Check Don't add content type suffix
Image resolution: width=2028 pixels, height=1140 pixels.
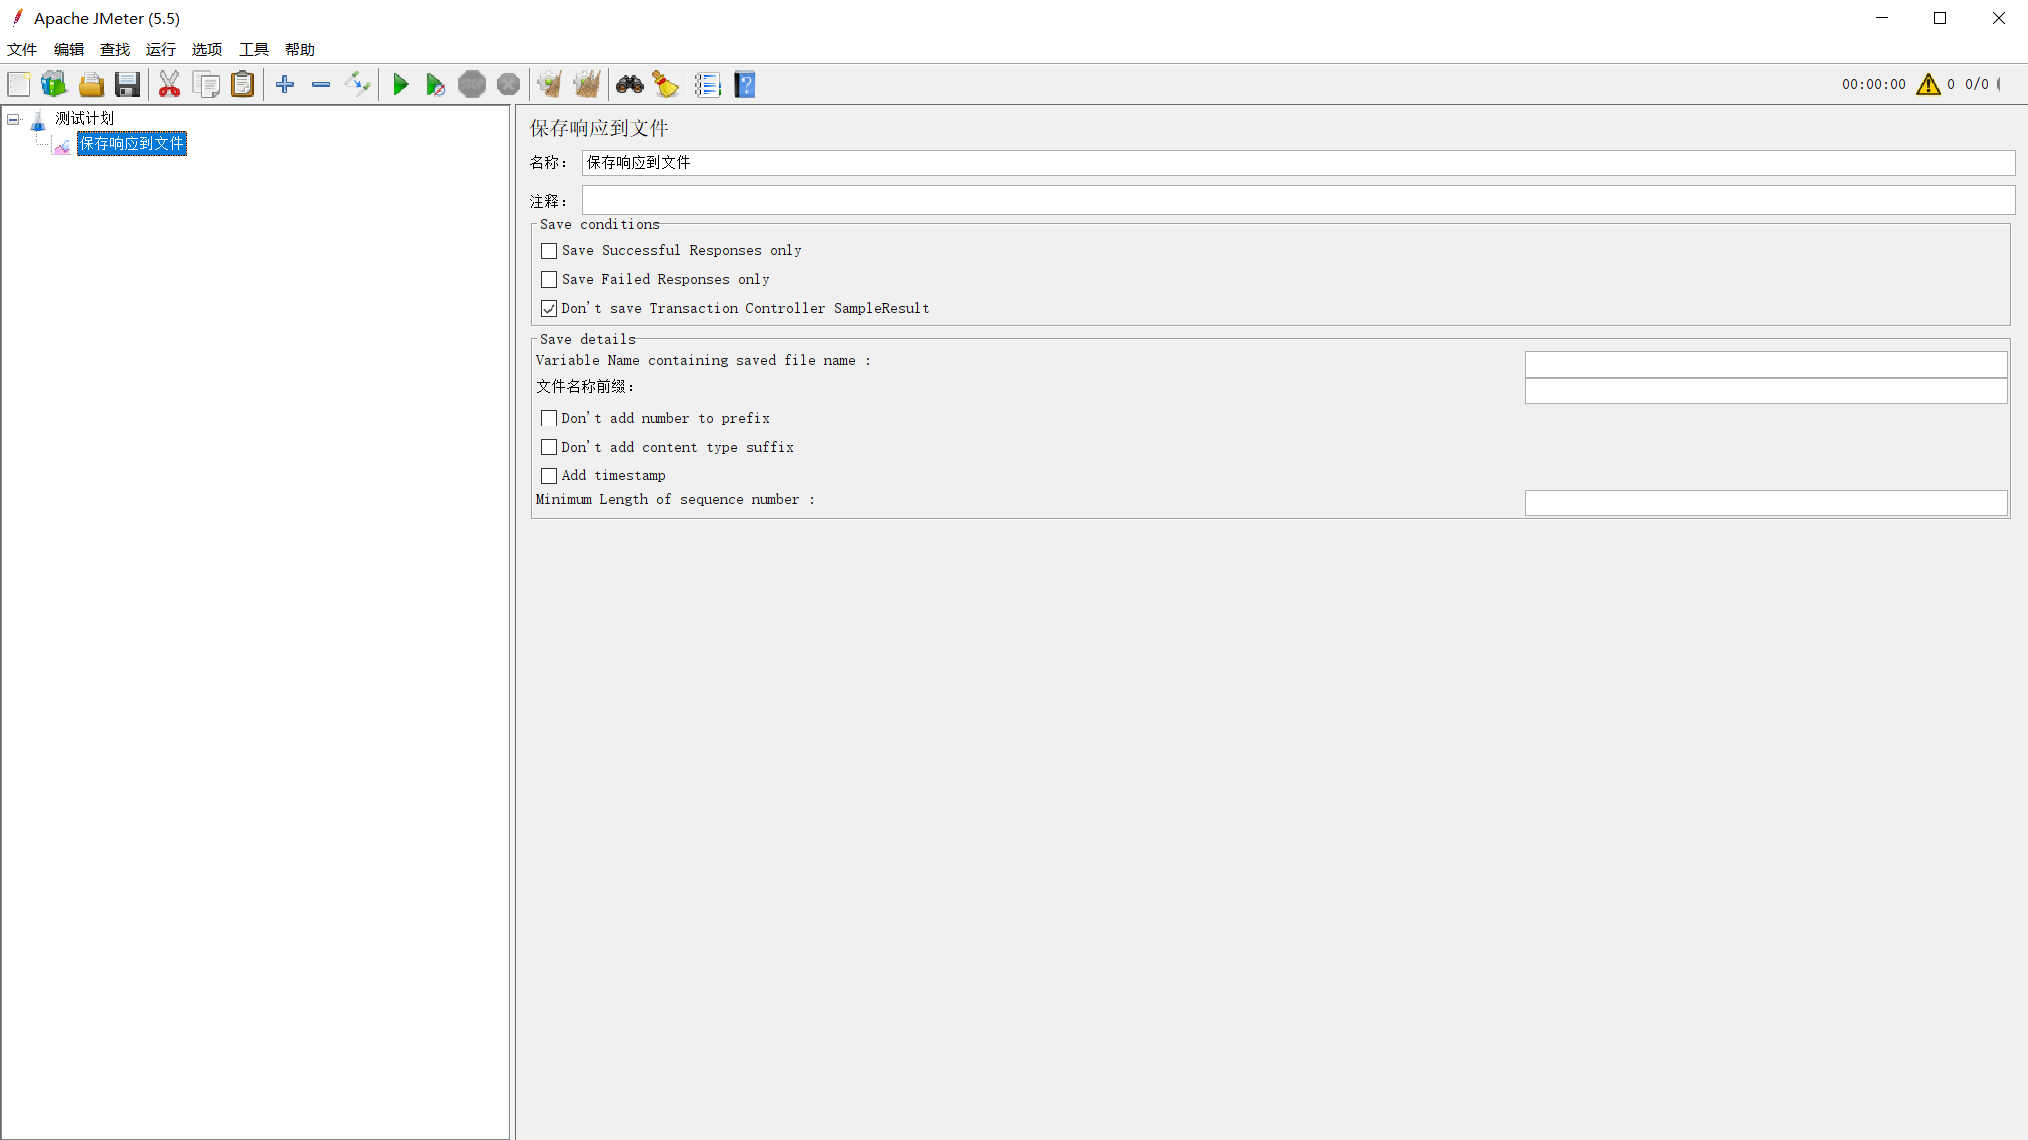point(549,448)
